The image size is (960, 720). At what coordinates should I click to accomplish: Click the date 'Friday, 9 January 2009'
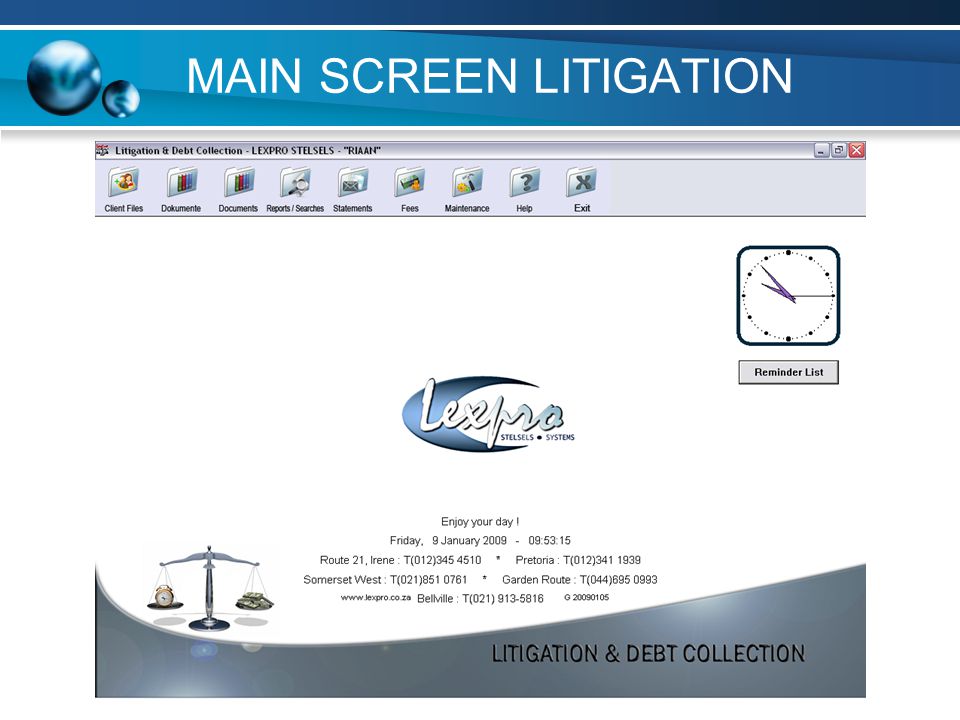pos(448,541)
